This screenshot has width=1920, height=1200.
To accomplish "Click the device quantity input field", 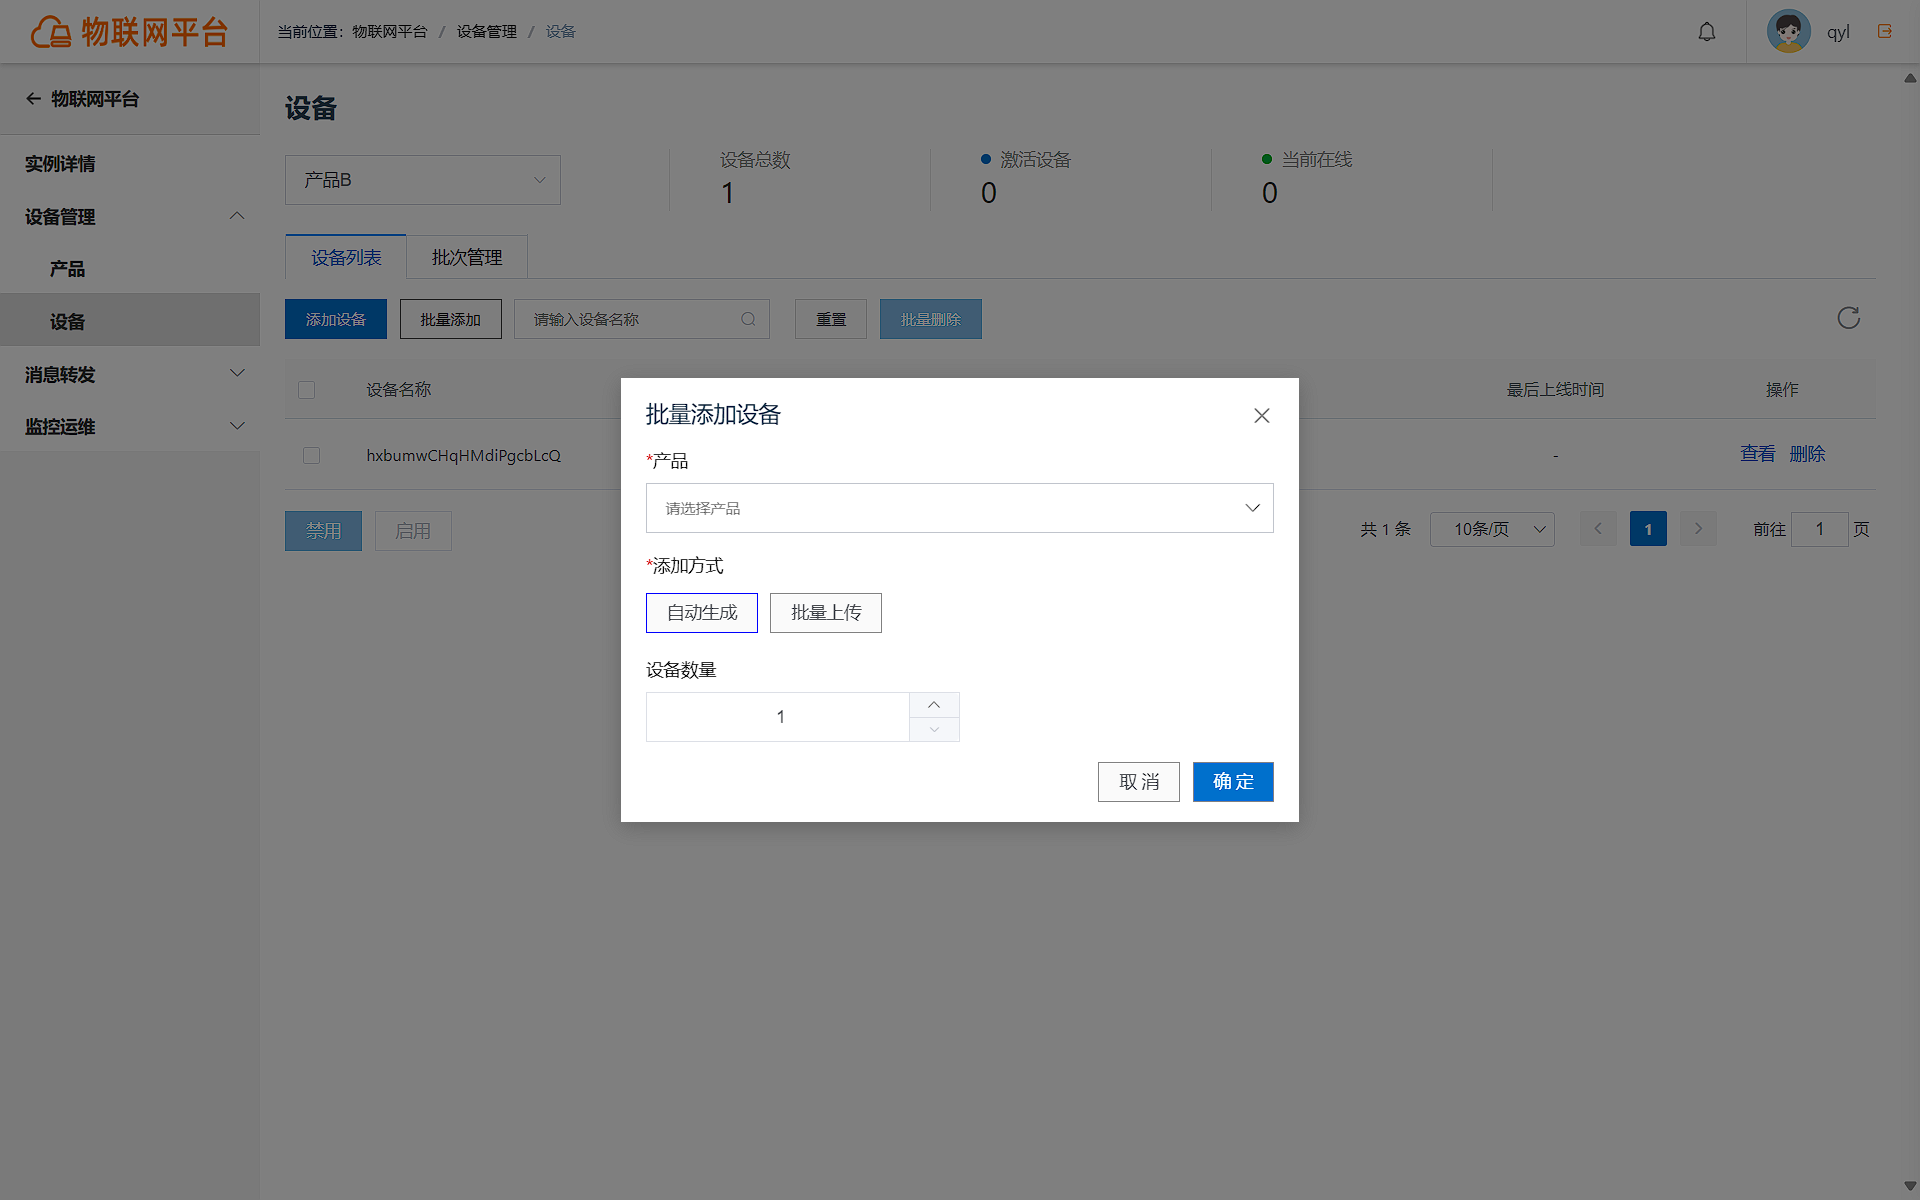I will pyautogui.click(x=778, y=717).
